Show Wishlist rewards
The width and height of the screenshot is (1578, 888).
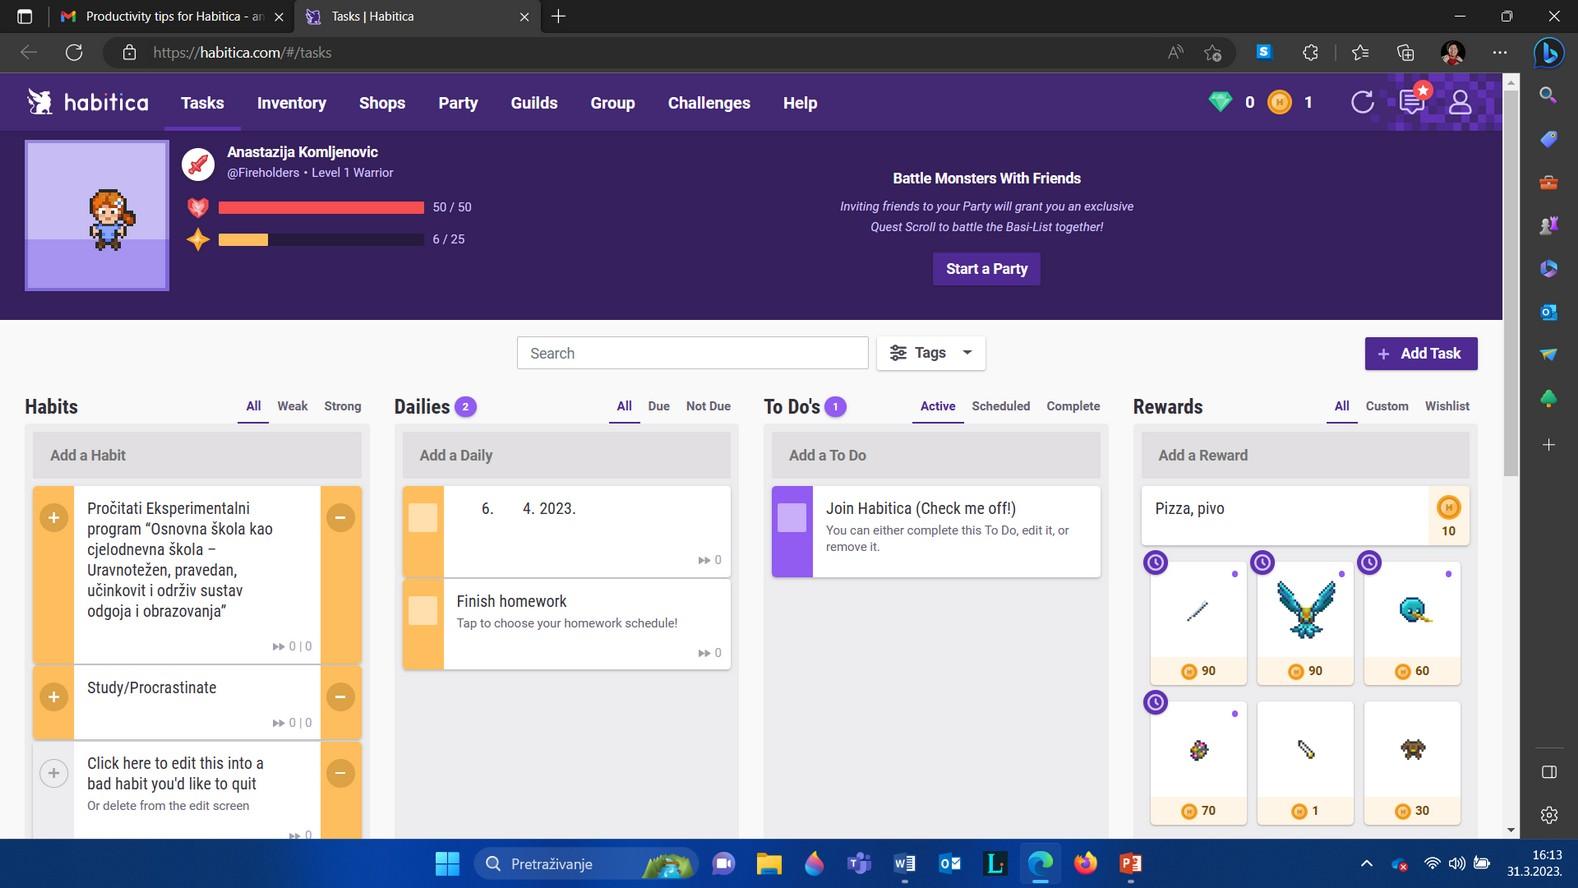(x=1447, y=406)
